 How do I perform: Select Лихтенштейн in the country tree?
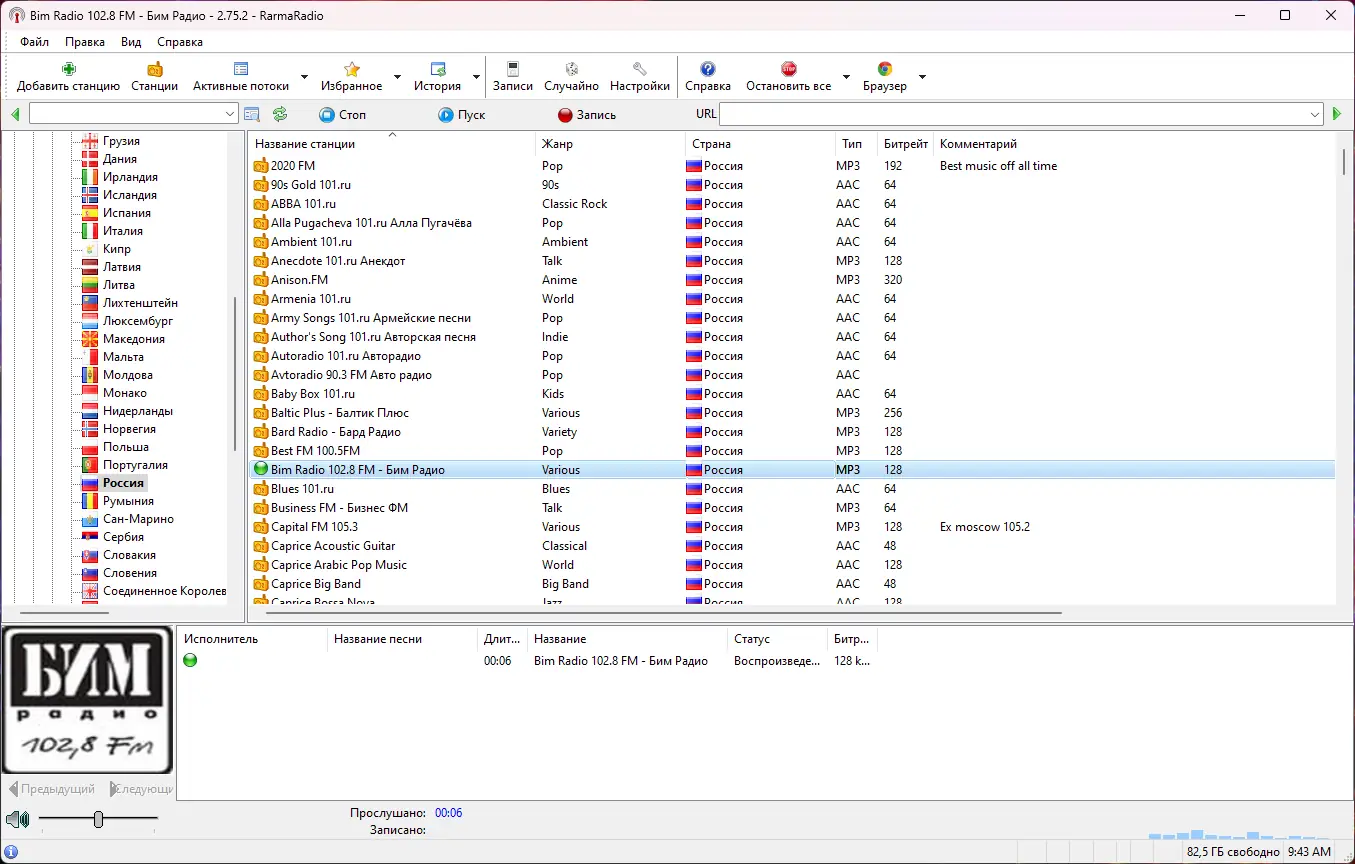point(140,303)
